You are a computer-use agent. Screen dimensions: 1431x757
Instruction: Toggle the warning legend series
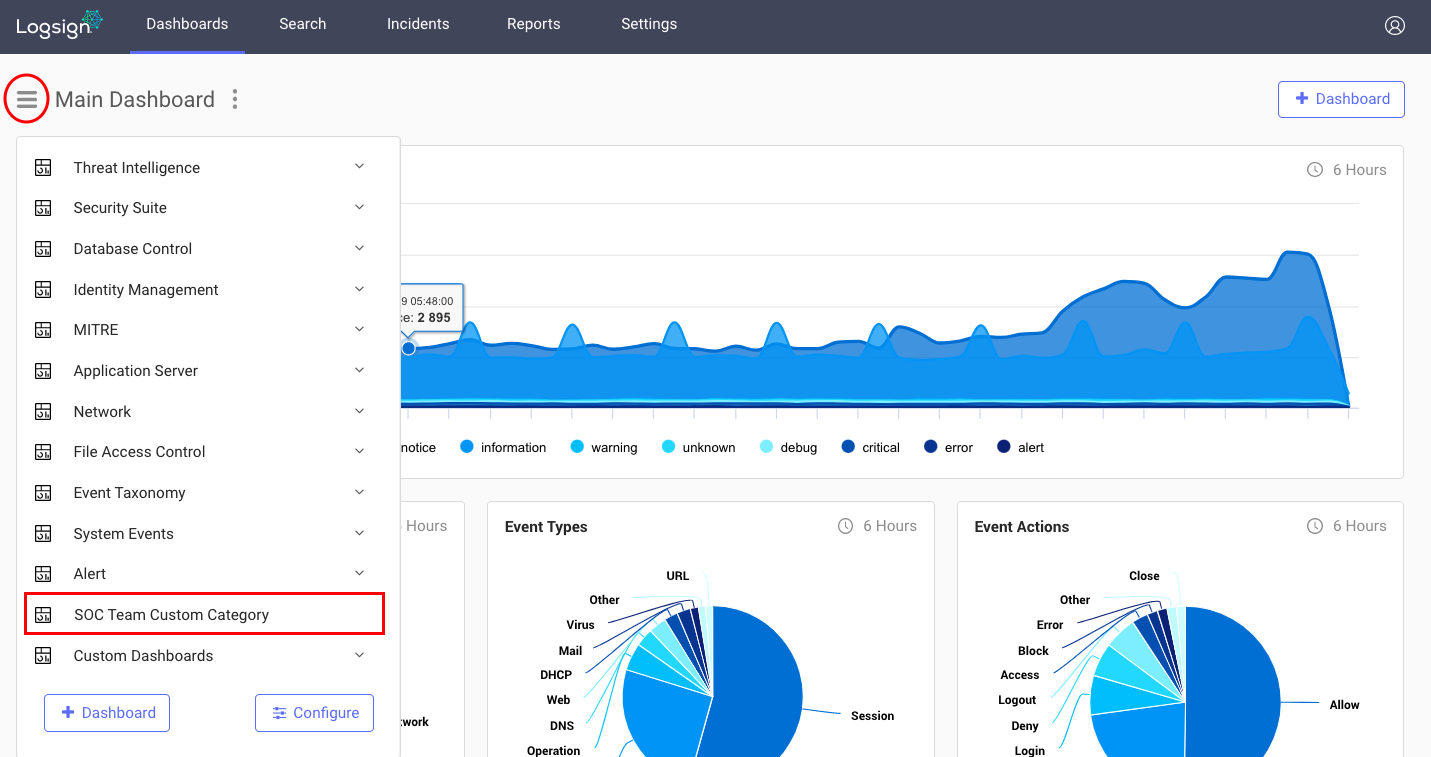pos(603,447)
